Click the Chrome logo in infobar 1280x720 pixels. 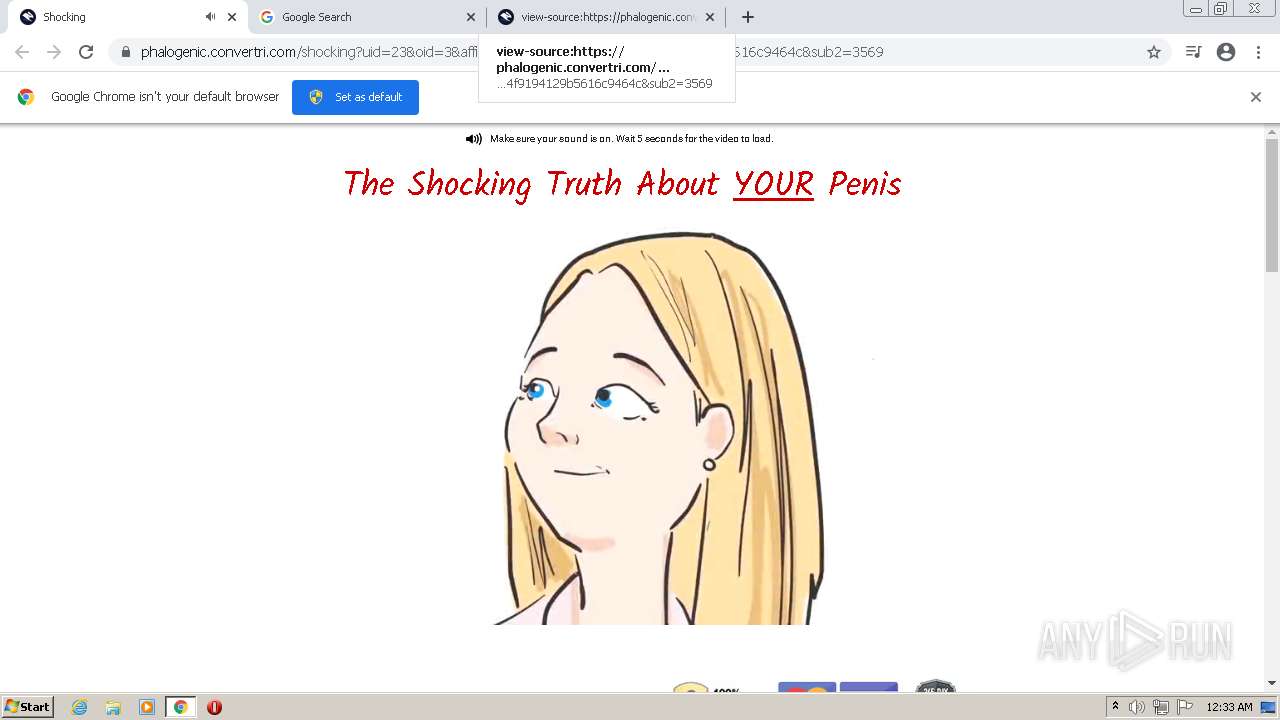tap(26, 97)
